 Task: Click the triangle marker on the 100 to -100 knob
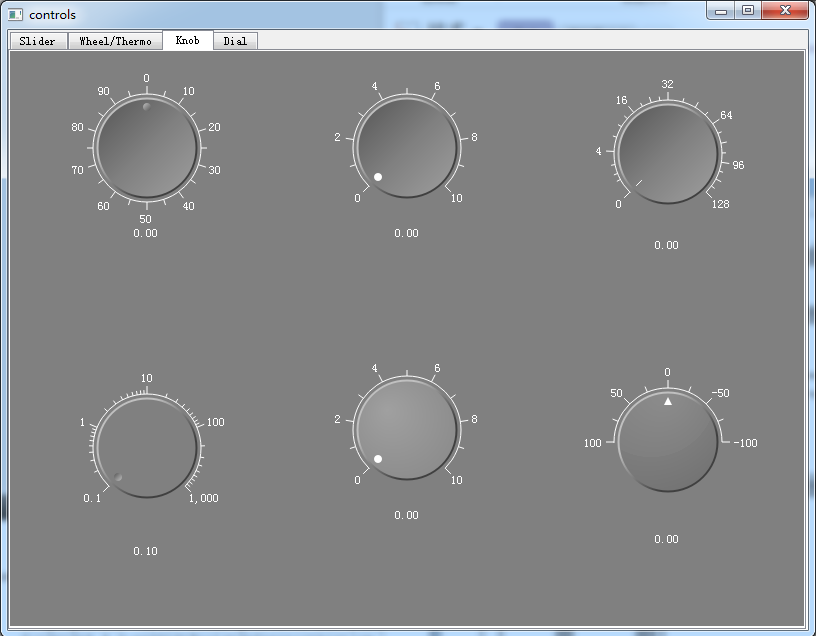[x=668, y=401]
